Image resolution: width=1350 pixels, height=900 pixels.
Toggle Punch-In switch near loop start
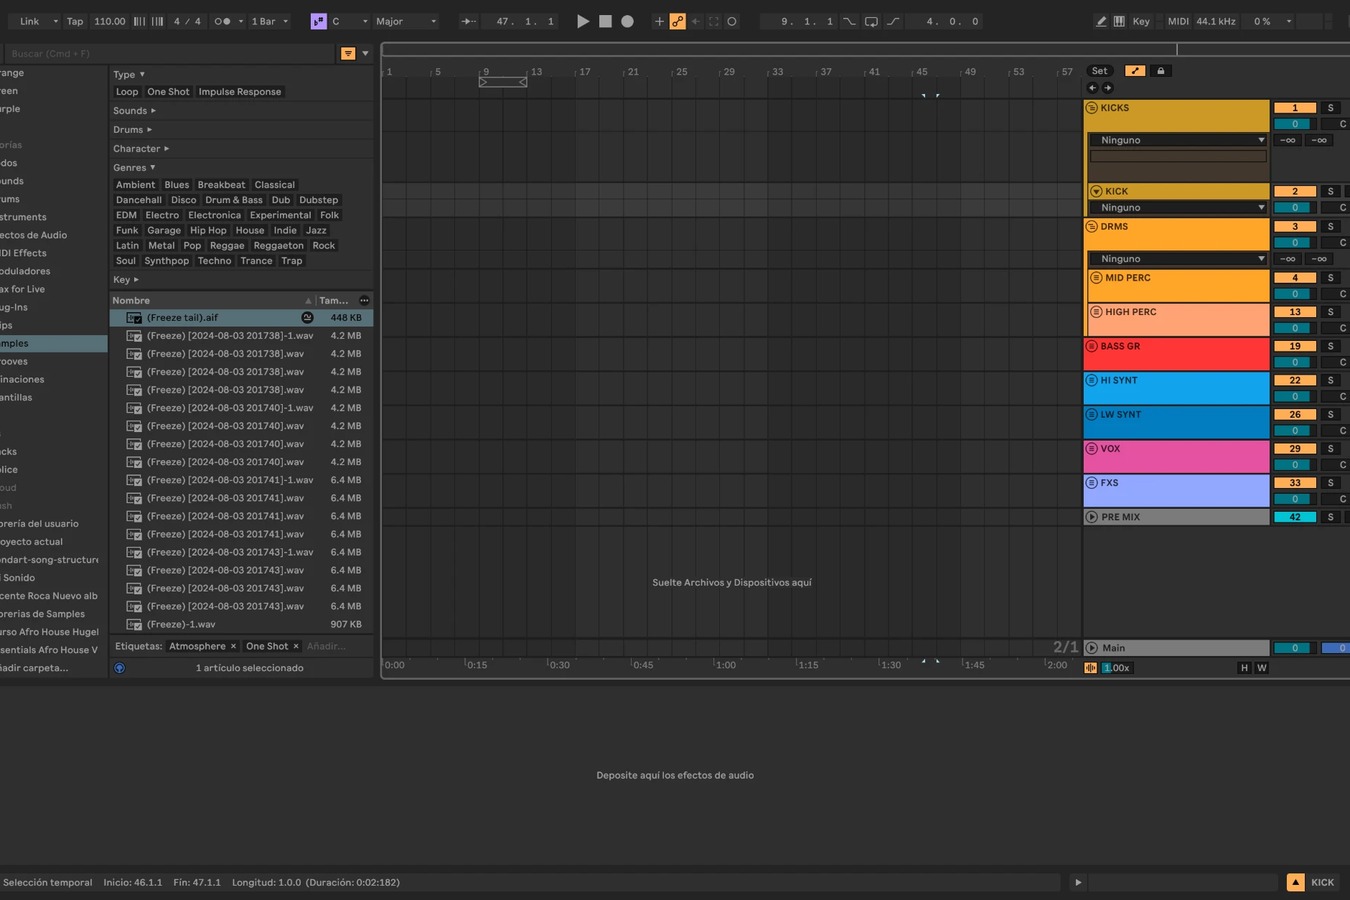(x=849, y=21)
